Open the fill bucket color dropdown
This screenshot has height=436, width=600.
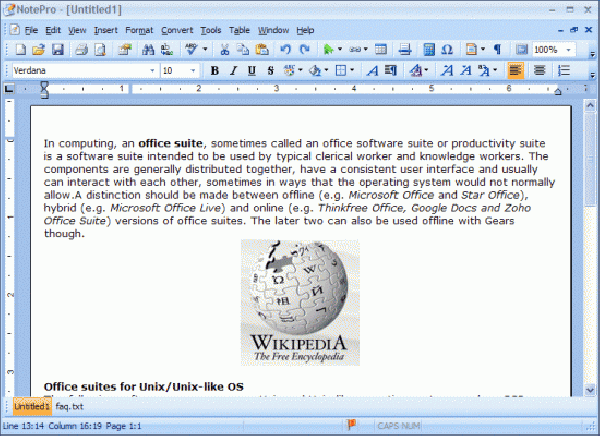(326, 70)
